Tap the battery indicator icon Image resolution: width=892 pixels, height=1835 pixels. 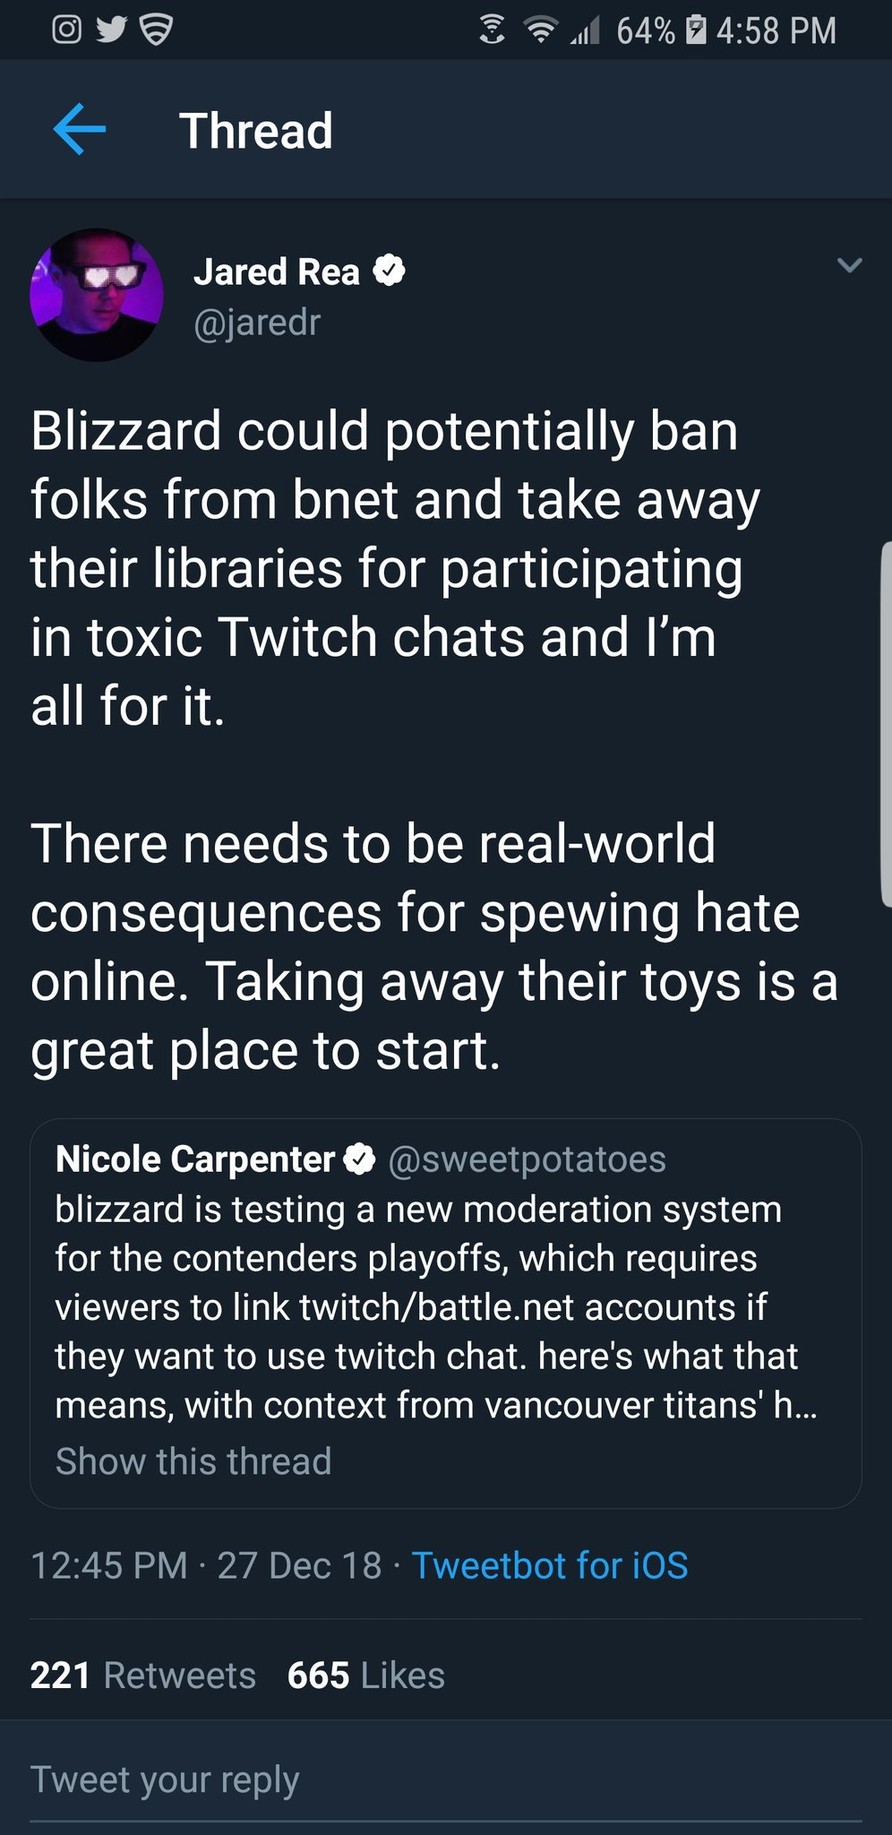(x=696, y=30)
